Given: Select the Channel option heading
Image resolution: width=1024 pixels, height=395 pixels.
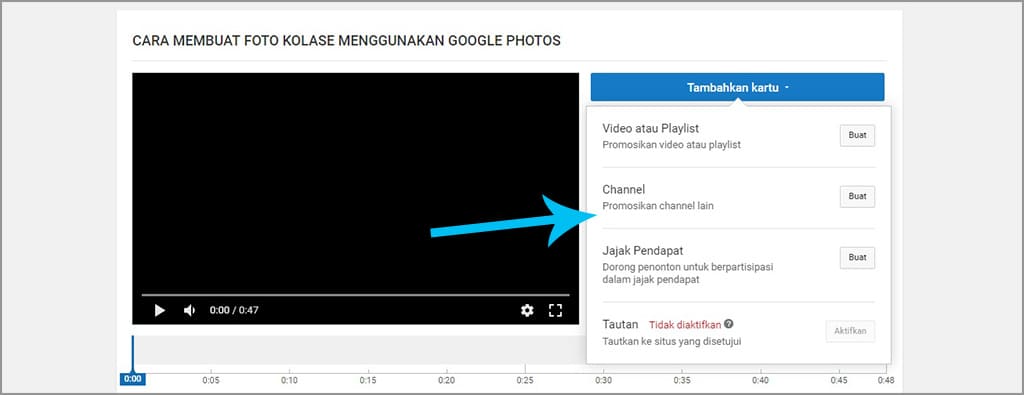Looking at the screenshot, I should [624, 189].
